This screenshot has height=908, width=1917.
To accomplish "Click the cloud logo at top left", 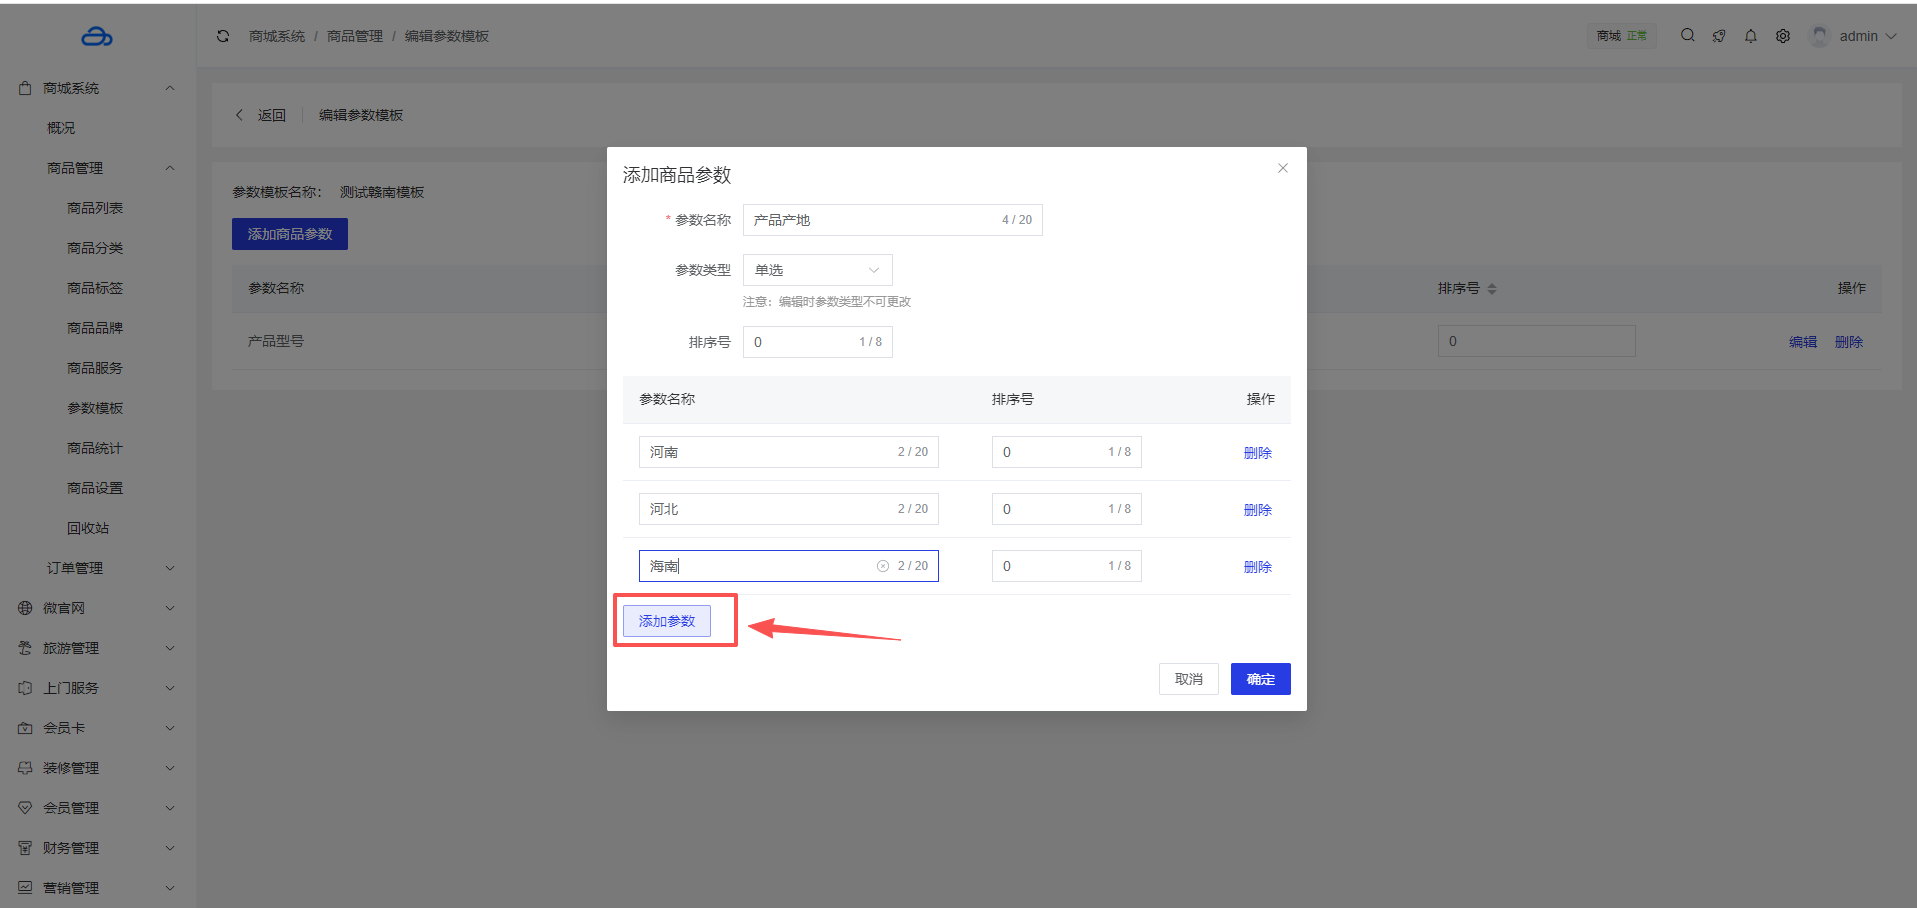I will tap(97, 37).
